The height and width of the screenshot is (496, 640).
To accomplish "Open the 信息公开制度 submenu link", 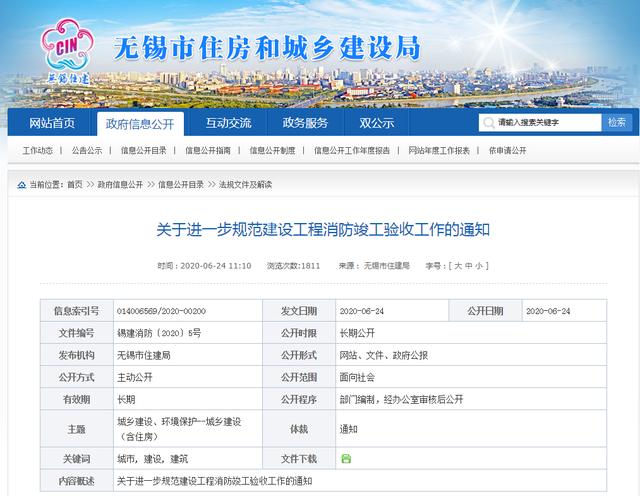I will (x=271, y=151).
